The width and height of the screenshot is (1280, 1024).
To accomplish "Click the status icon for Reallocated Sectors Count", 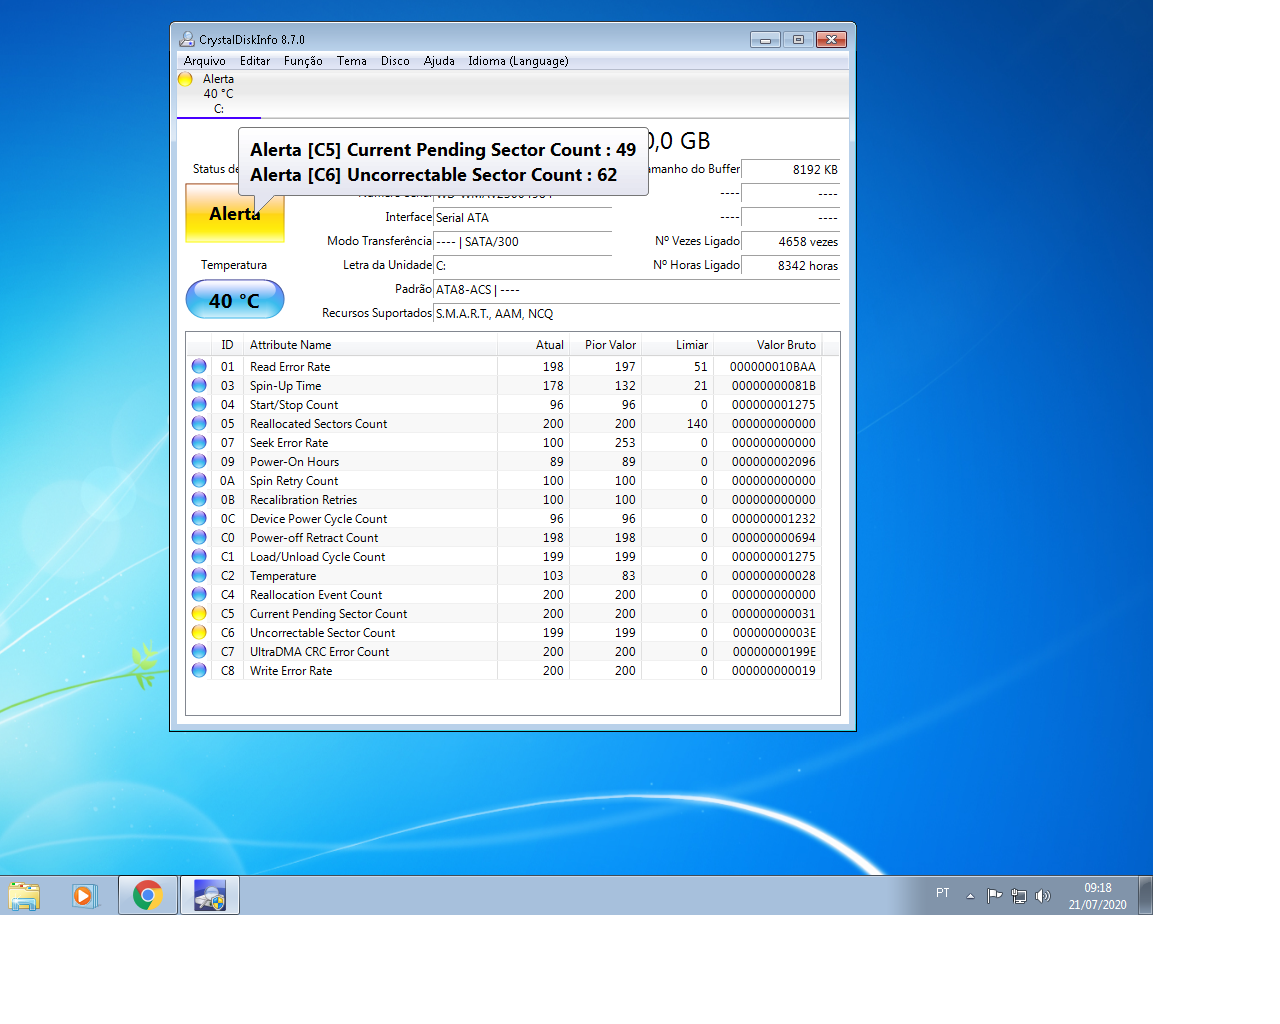I will 199,423.
